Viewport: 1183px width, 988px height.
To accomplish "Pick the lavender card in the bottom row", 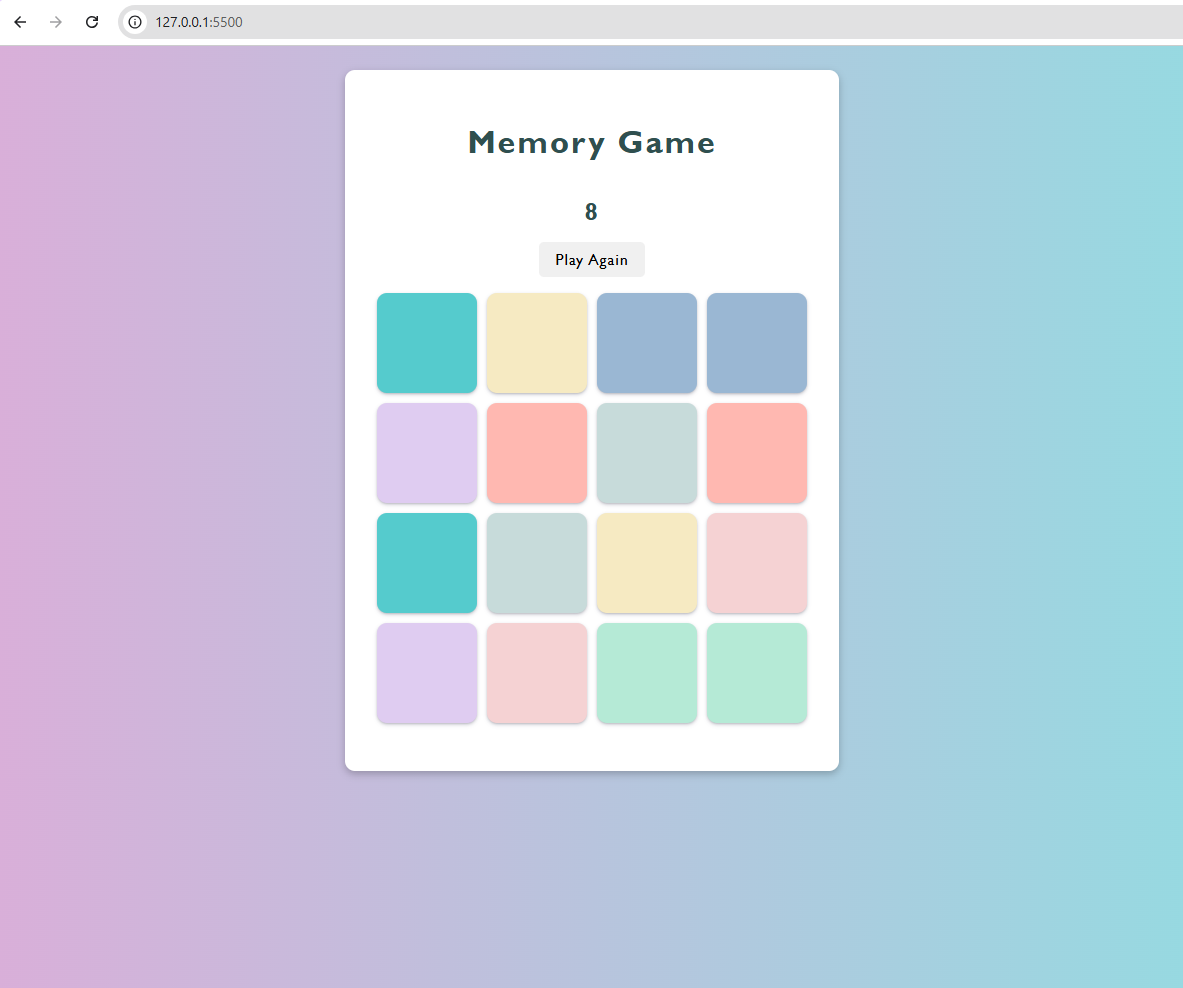I will (427, 673).
